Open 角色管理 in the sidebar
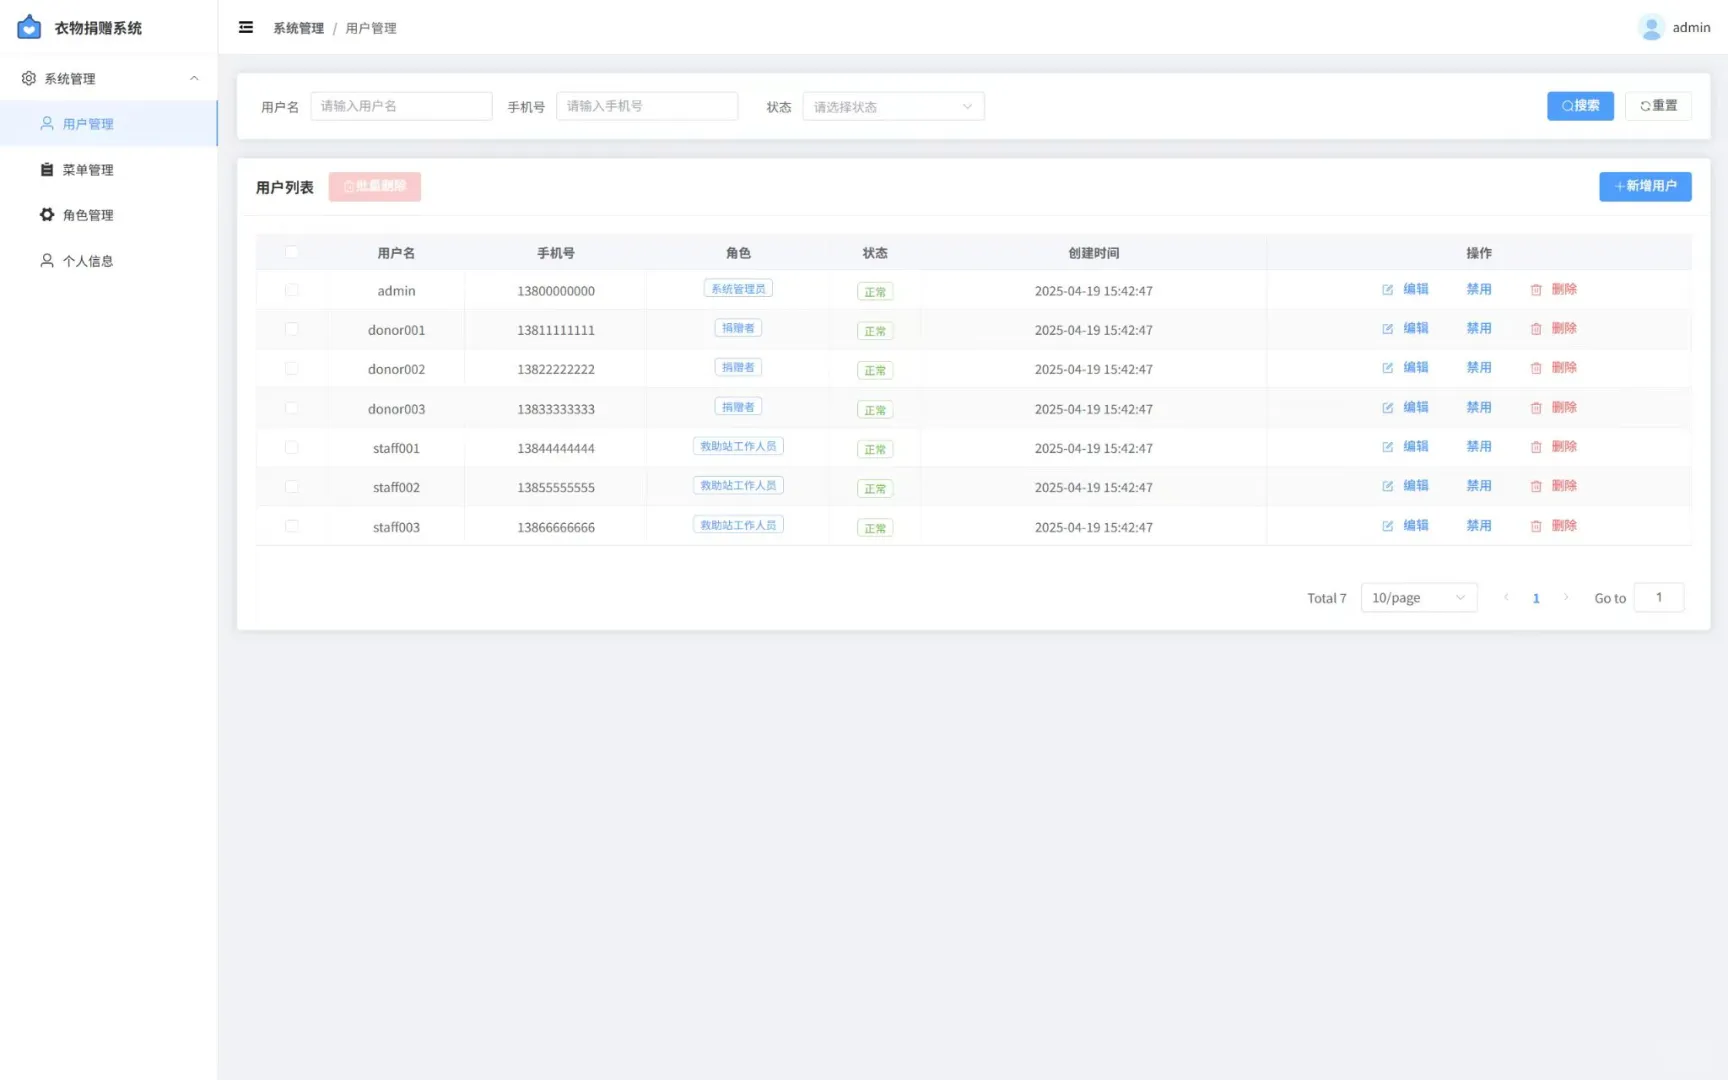1728x1080 pixels. click(108, 214)
